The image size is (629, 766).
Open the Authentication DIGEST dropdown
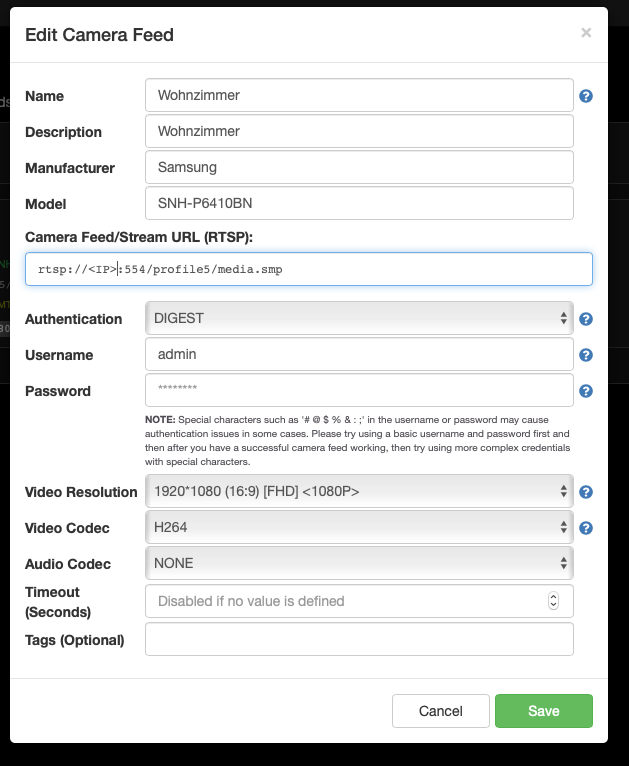[x=359, y=319]
